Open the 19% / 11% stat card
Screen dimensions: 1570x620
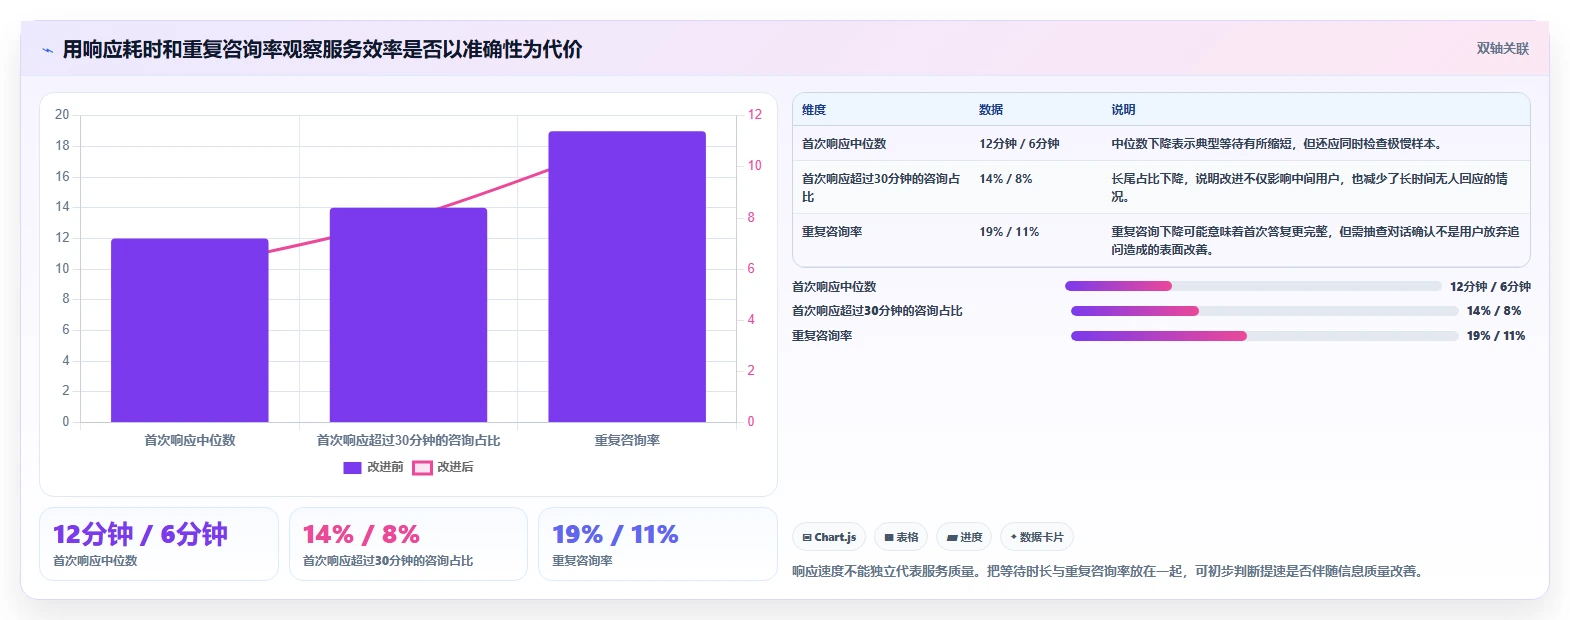(658, 544)
